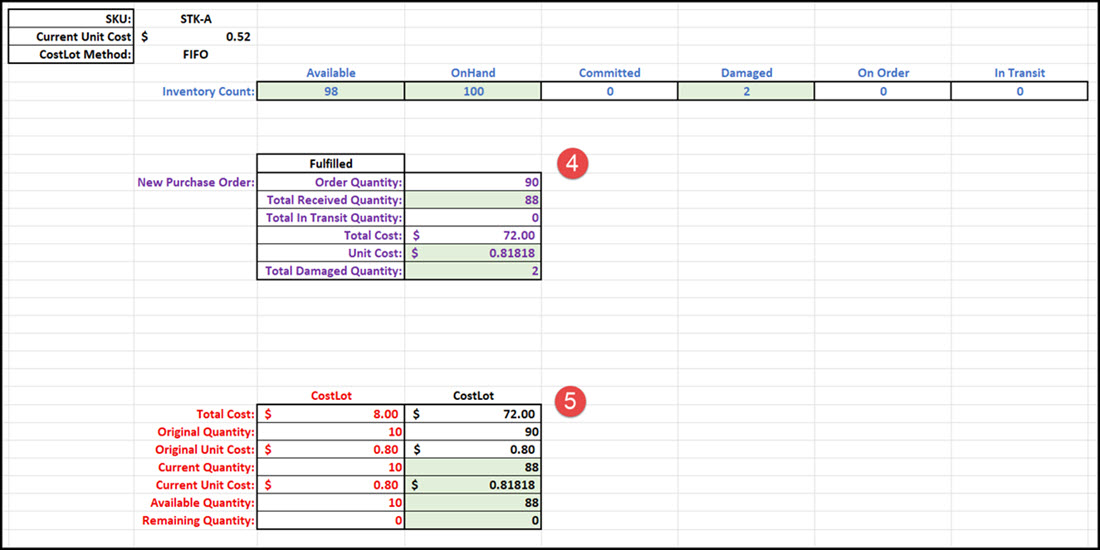Click the Total Received Quantity value cell
The width and height of the screenshot is (1100, 550).
click(x=473, y=200)
